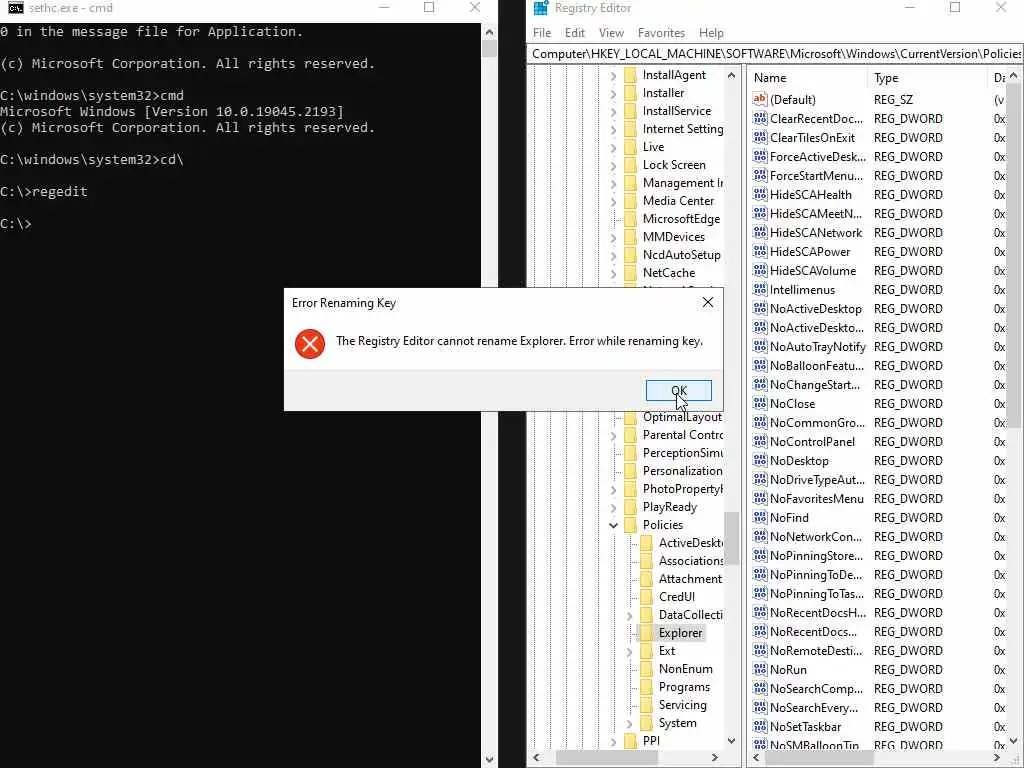Open the View menu in Registry Editor

pos(611,33)
